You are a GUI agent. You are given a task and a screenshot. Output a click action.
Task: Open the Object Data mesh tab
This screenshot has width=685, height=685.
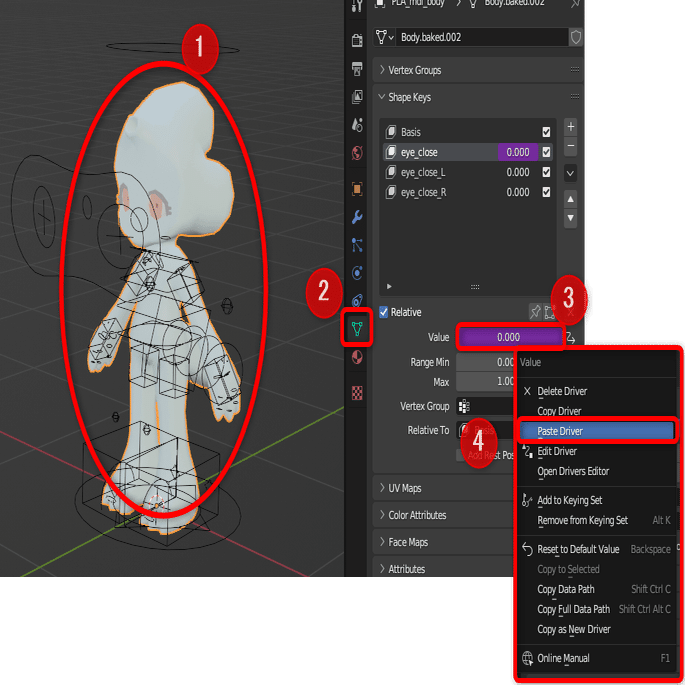357,328
